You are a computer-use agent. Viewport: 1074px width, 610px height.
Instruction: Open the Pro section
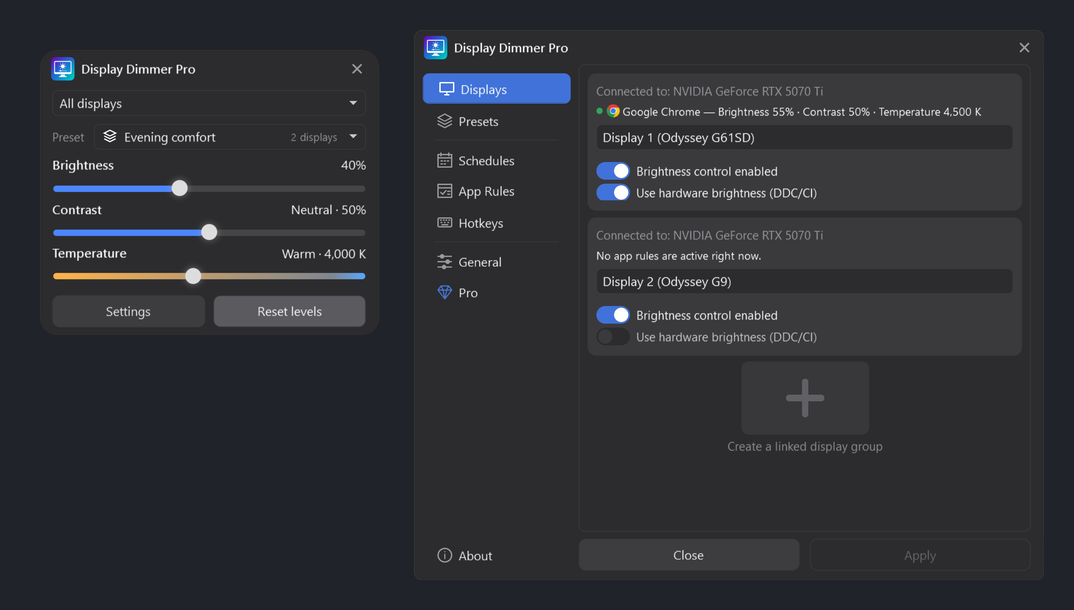[497, 292]
